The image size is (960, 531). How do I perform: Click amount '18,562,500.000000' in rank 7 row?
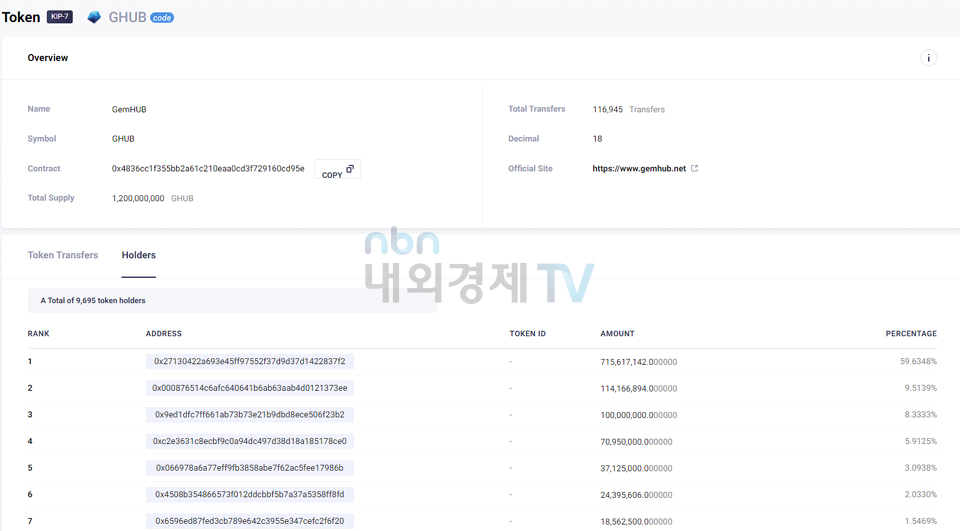pyautogui.click(x=636, y=522)
